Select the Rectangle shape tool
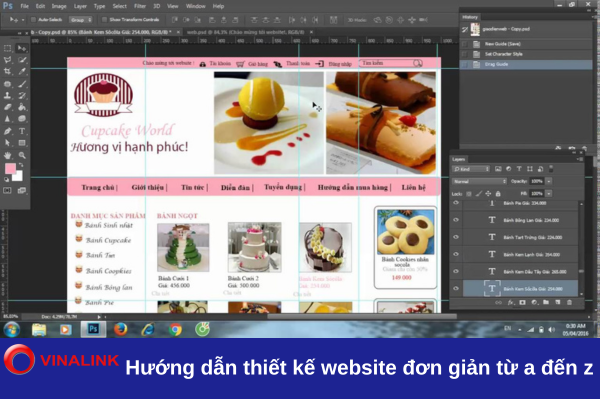Screen dimensions: 600x399 pos(22,143)
